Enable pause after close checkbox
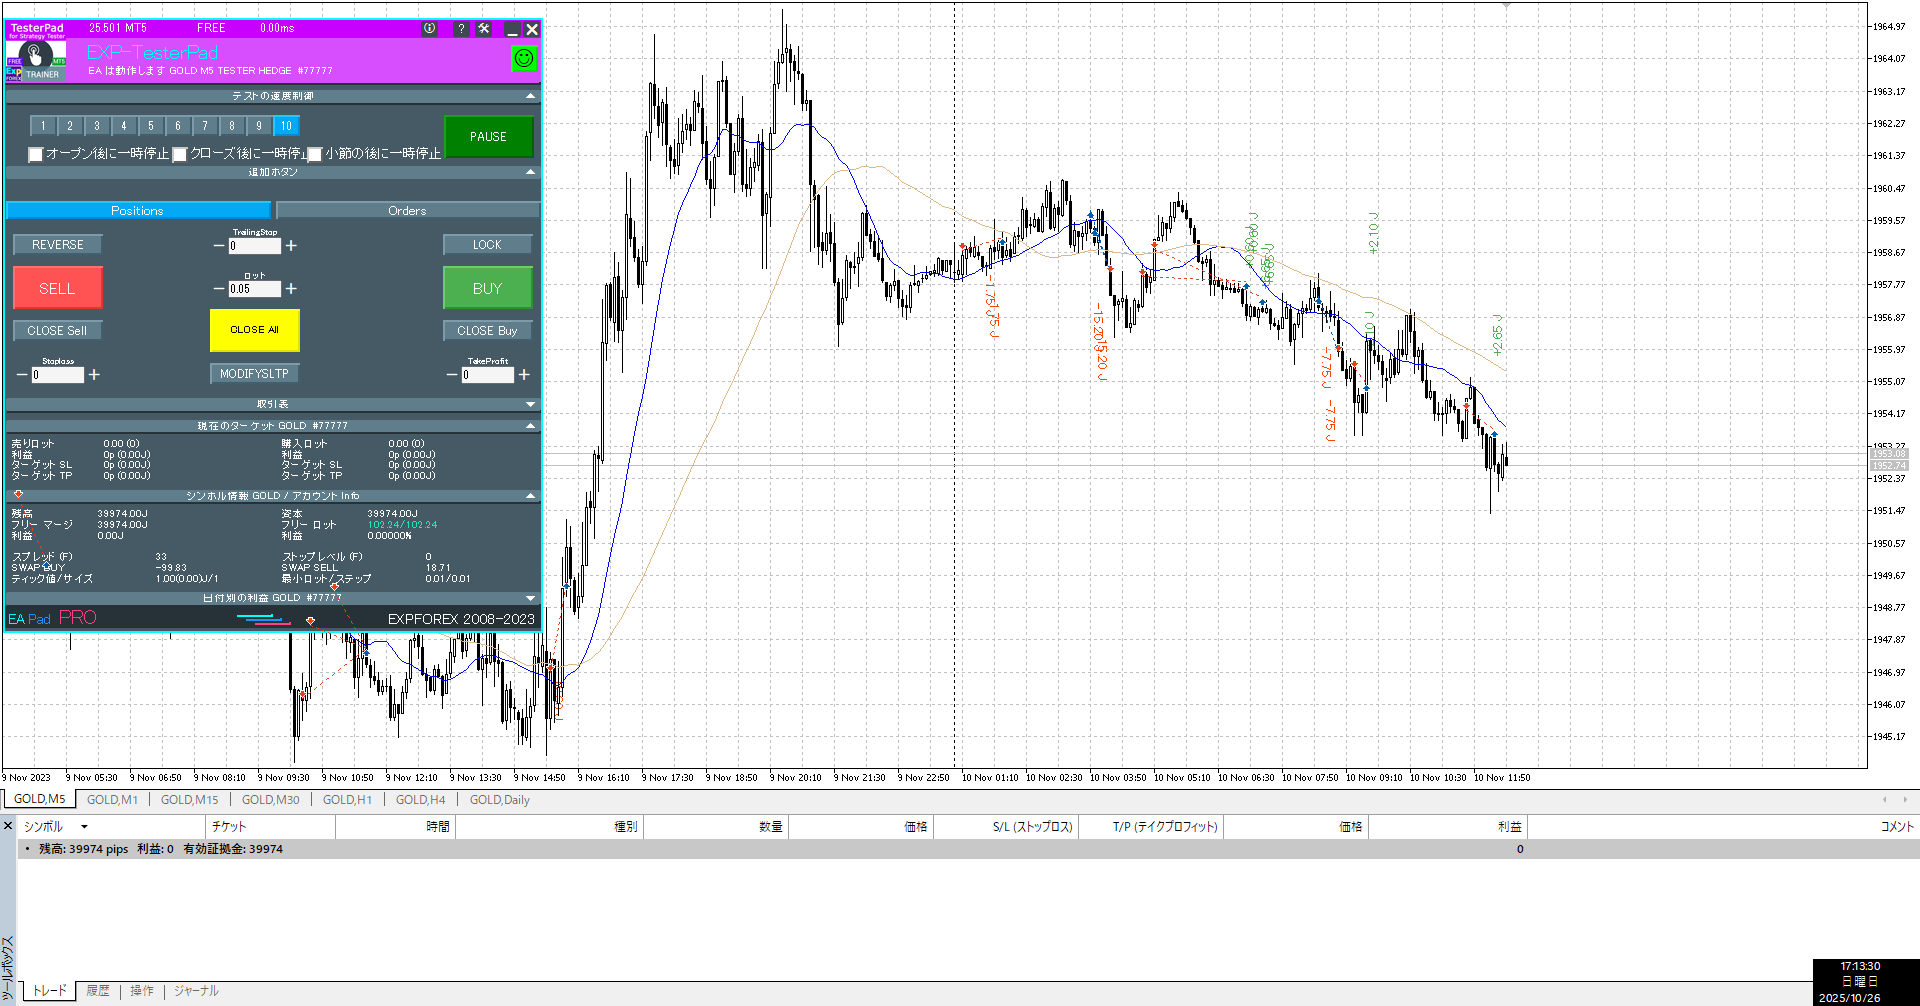Viewport: 1920px width, 1006px height. pos(180,154)
